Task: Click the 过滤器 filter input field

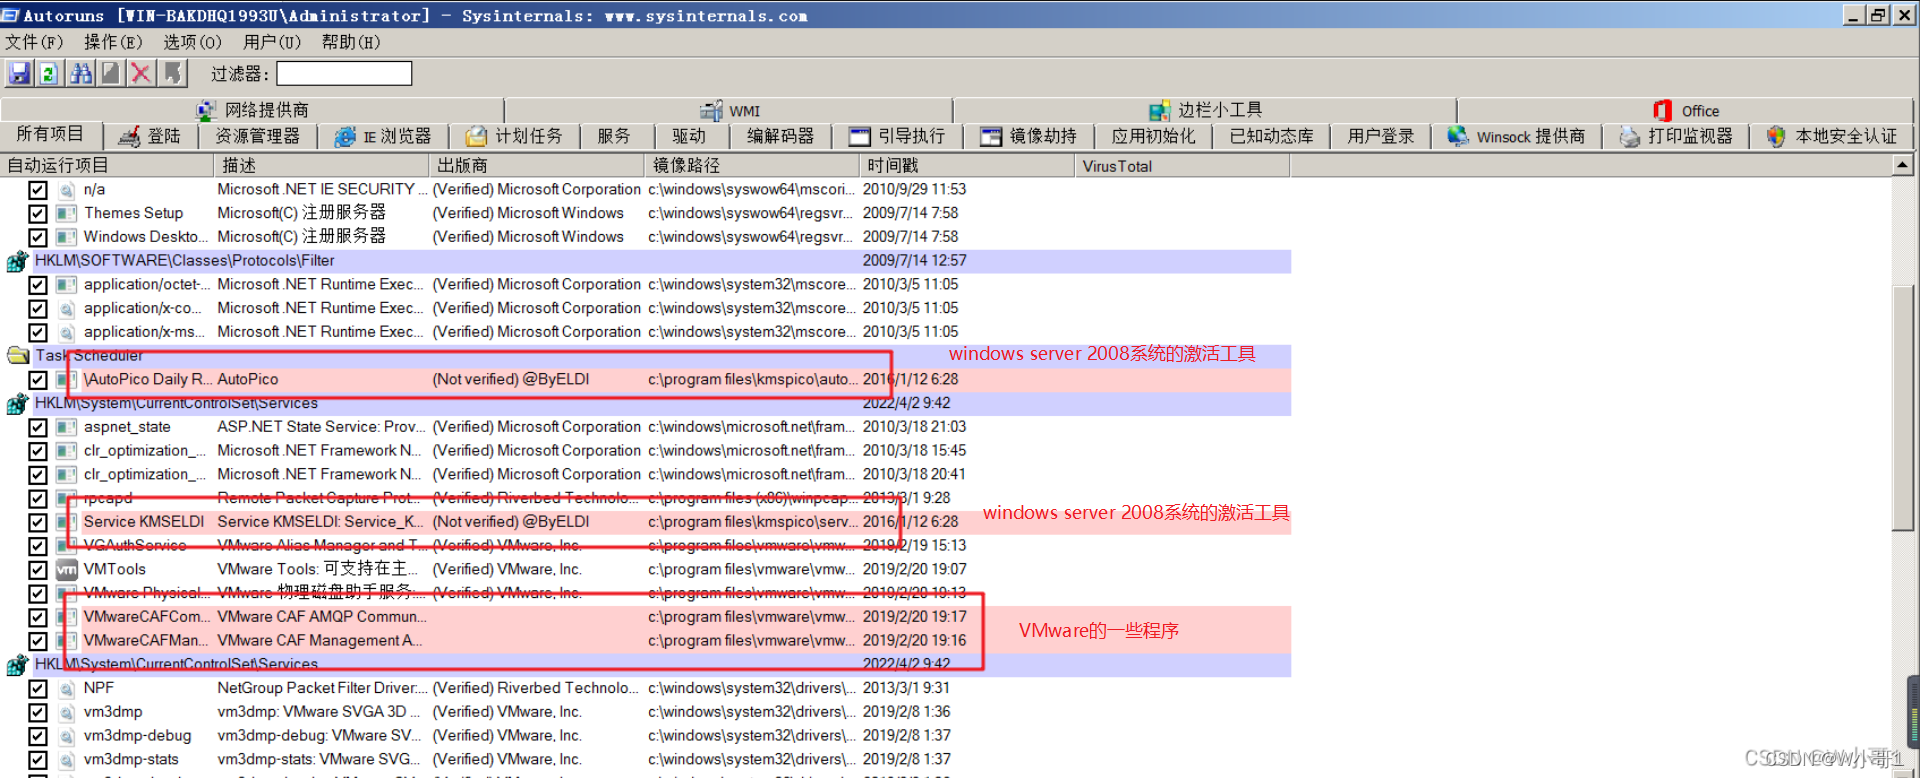Action: pyautogui.click(x=344, y=74)
